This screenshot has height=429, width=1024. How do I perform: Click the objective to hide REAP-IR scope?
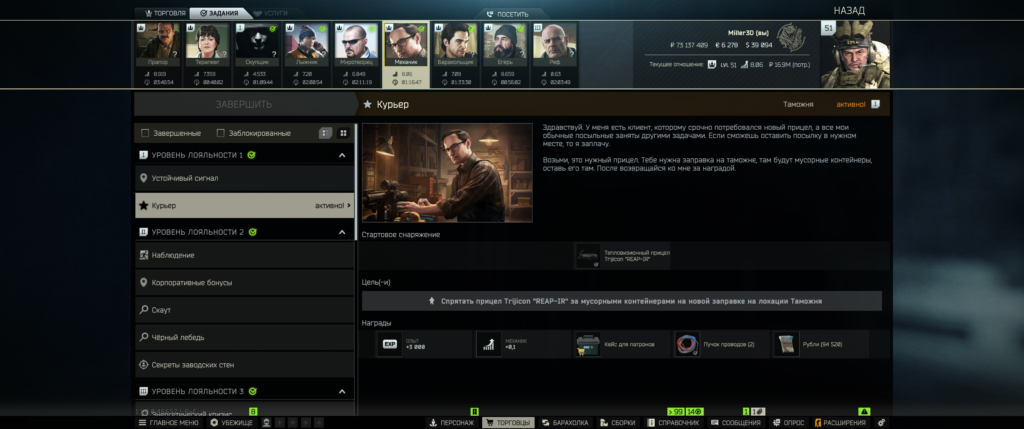coord(622,301)
